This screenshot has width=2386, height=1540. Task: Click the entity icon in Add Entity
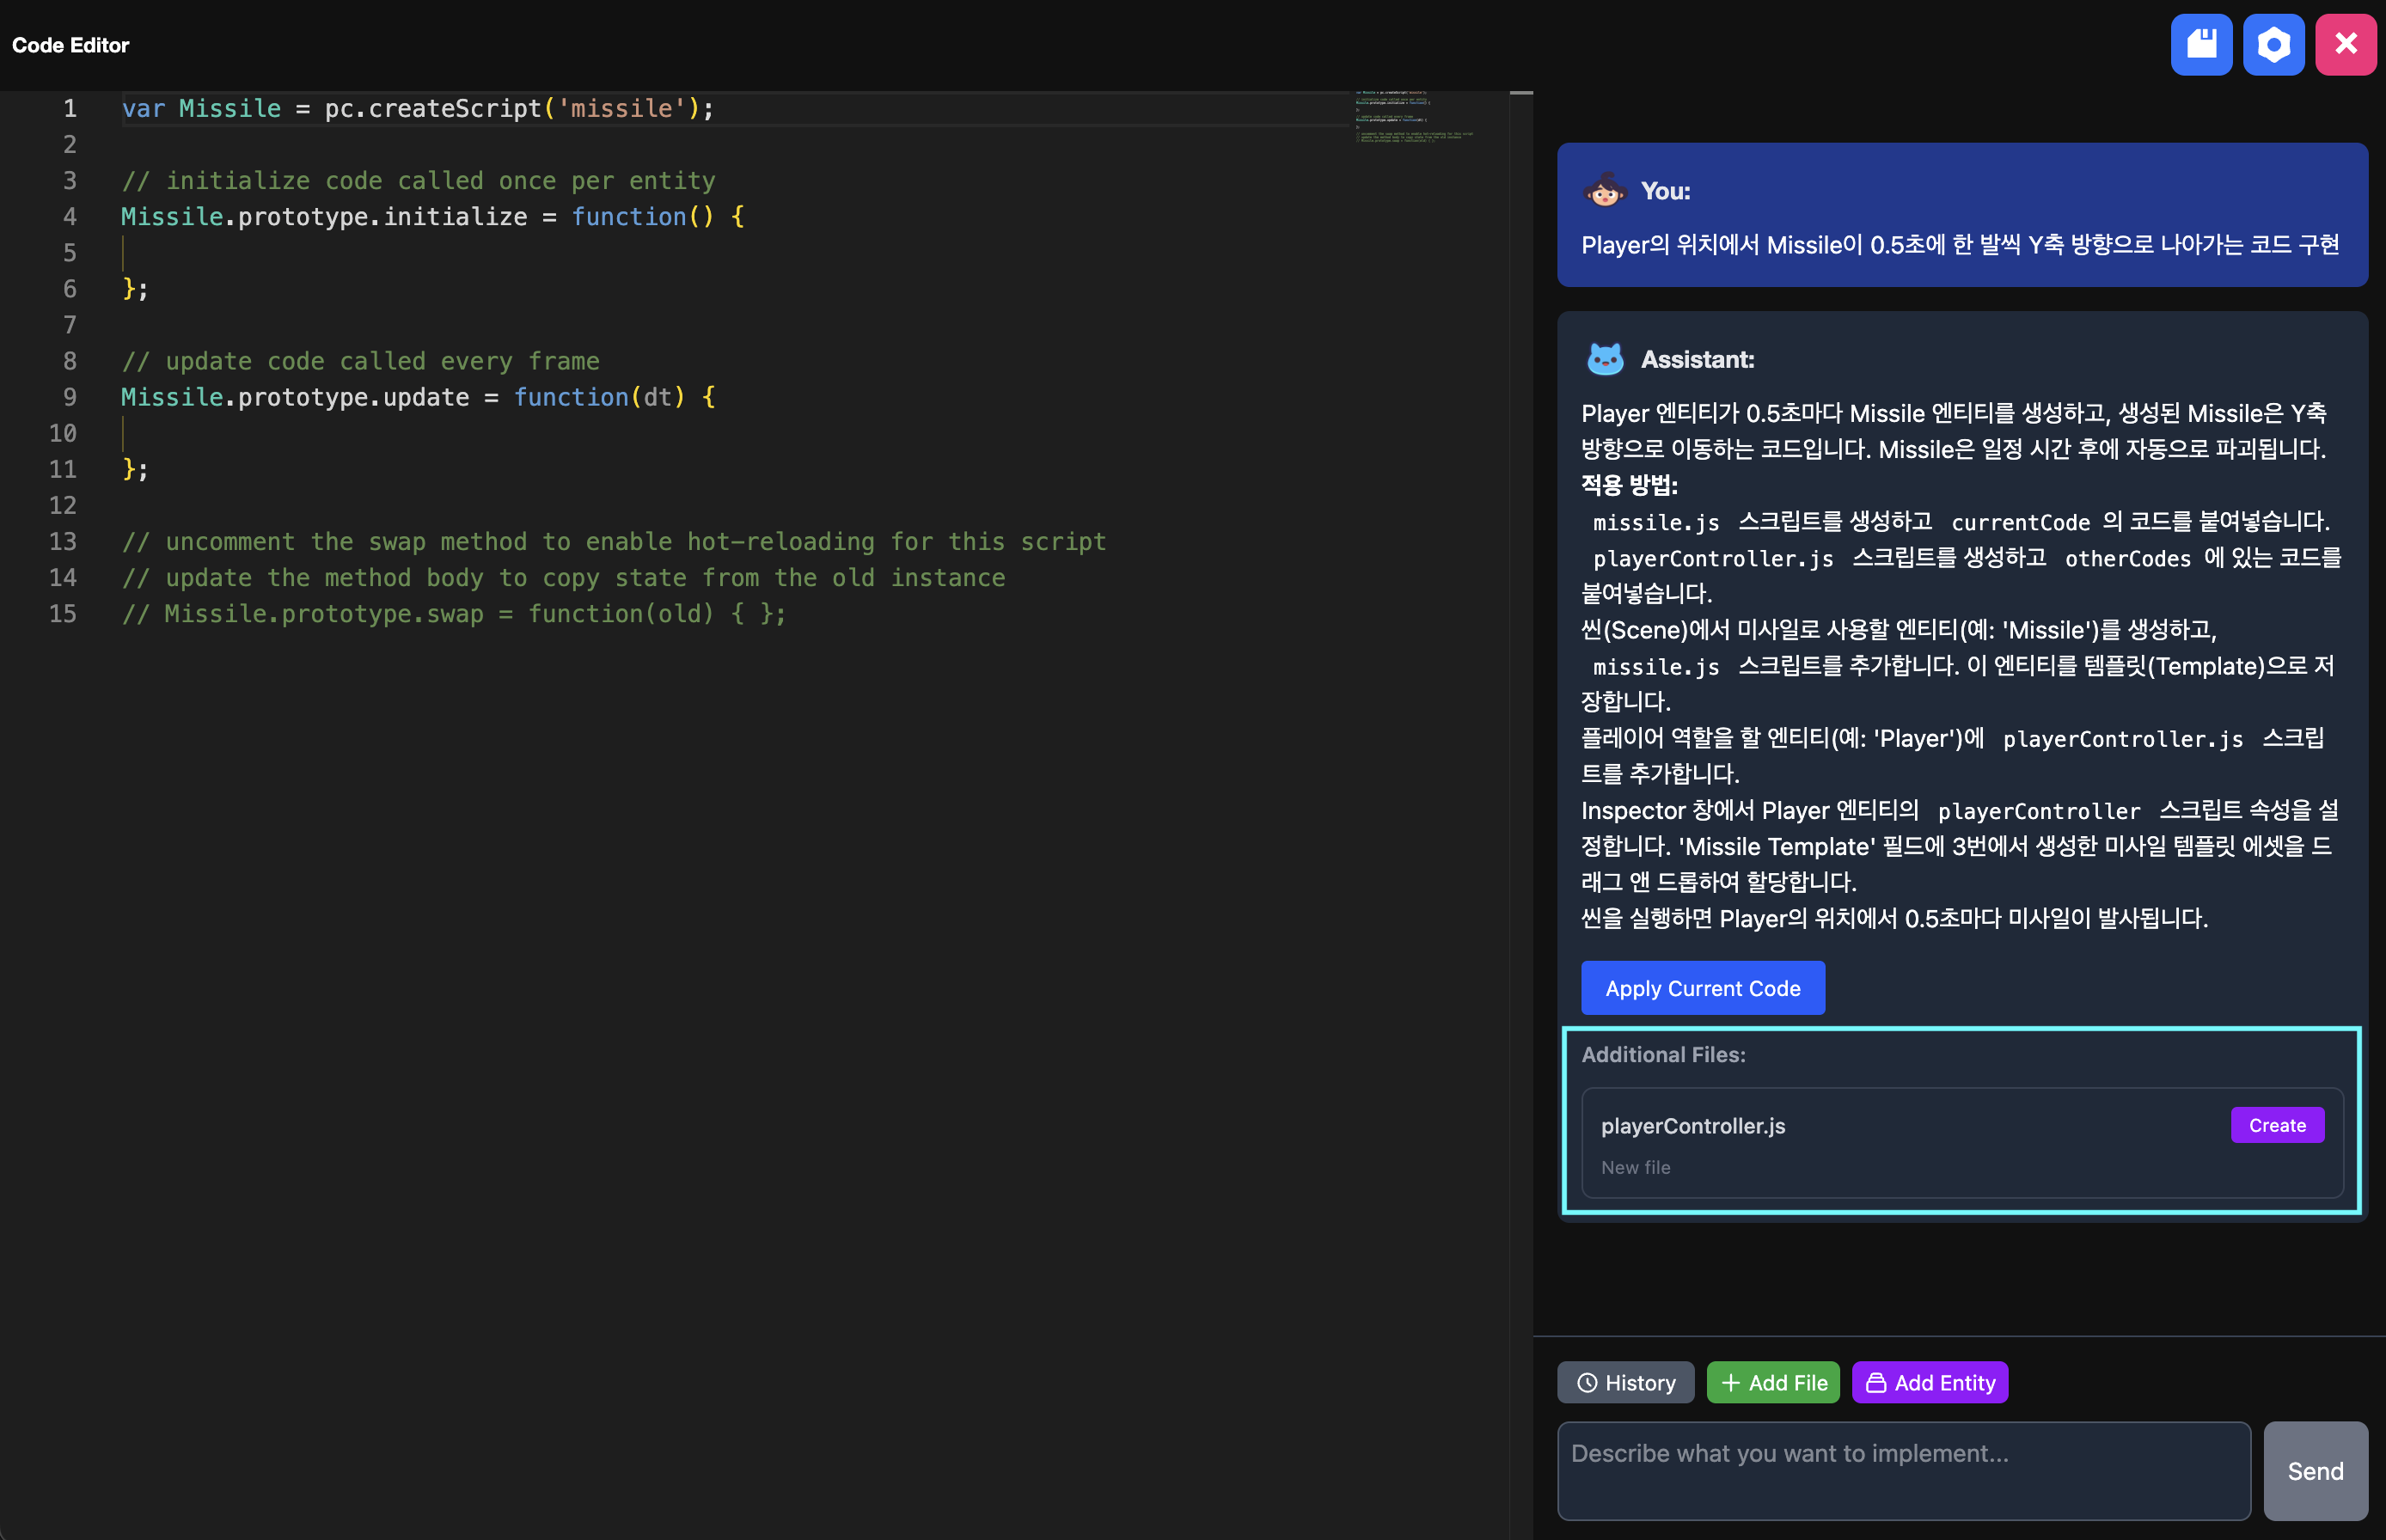click(x=1876, y=1383)
